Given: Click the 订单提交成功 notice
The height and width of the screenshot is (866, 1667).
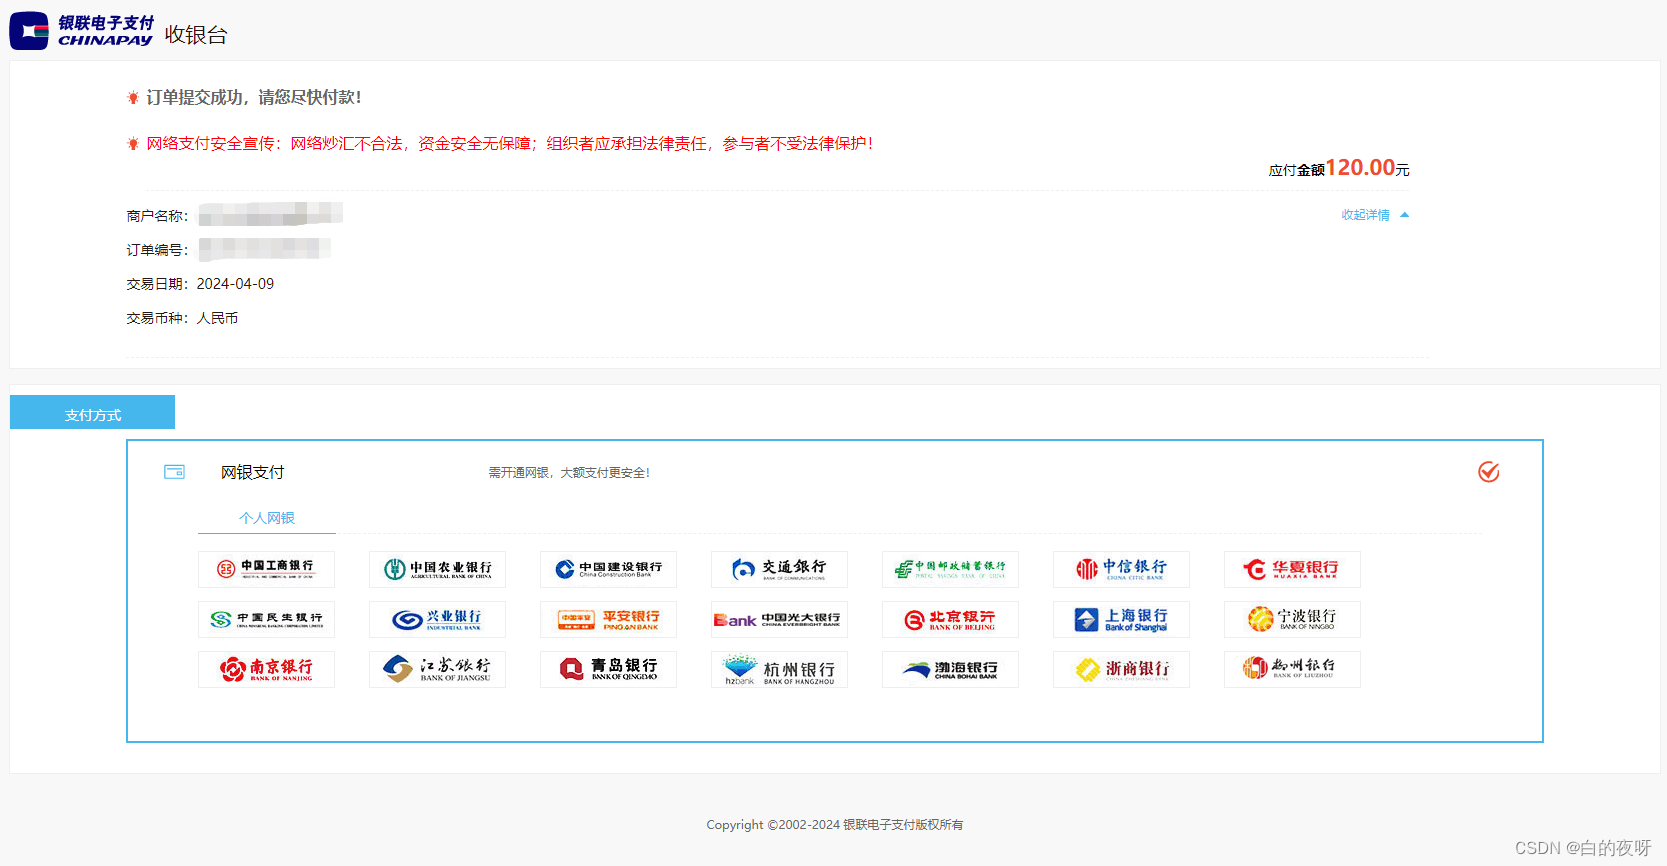Looking at the screenshot, I should (x=253, y=97).
